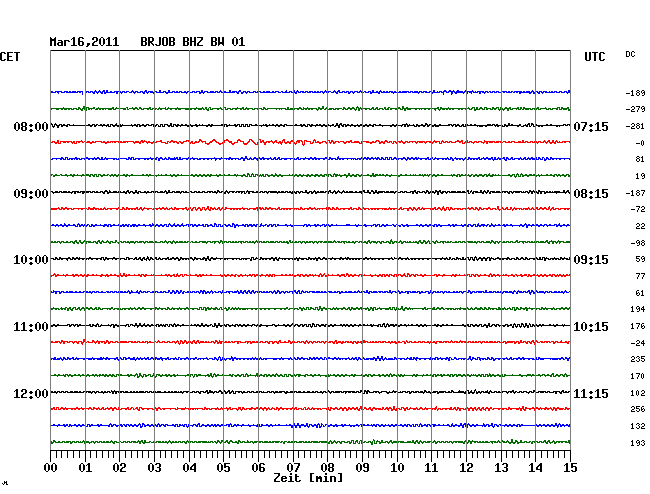Click the UTC time label "07:15"
Screen dimensions: 650x494
coord(591,126)
